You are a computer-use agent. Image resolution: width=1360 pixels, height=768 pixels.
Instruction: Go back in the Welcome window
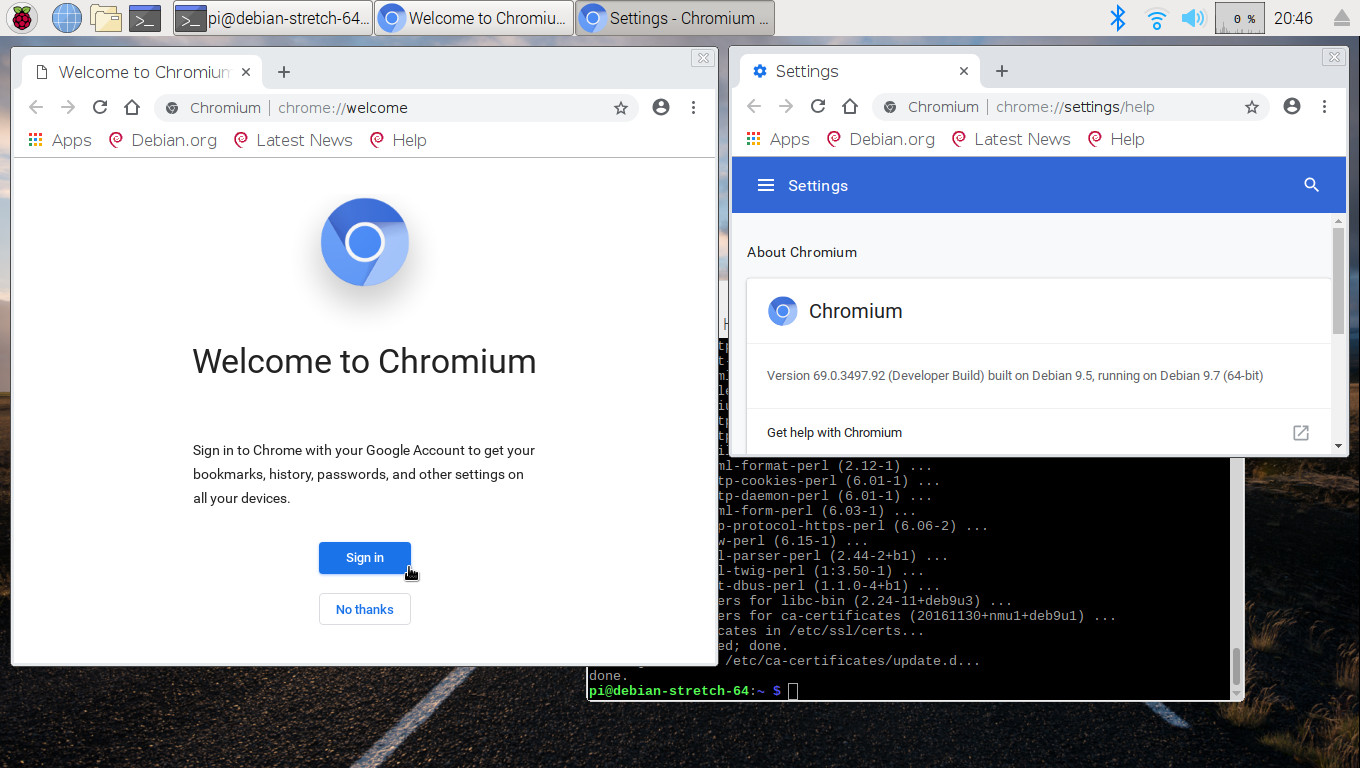point(36,107)
